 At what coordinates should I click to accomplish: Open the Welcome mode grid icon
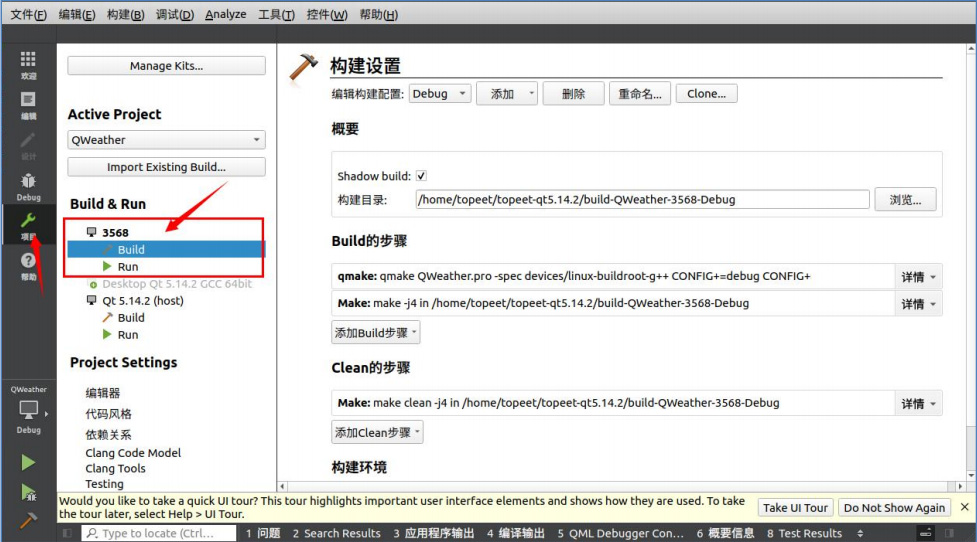[28, 64]
